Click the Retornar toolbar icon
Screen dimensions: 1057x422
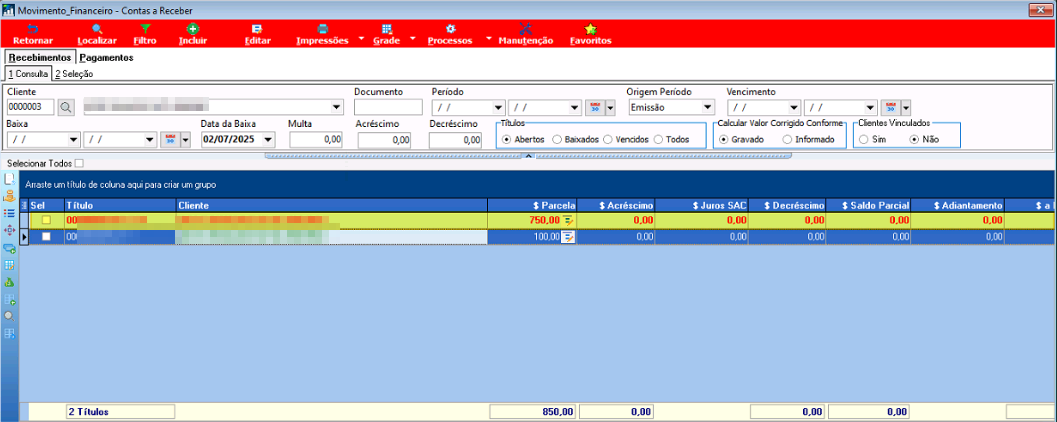coord(33,29)
